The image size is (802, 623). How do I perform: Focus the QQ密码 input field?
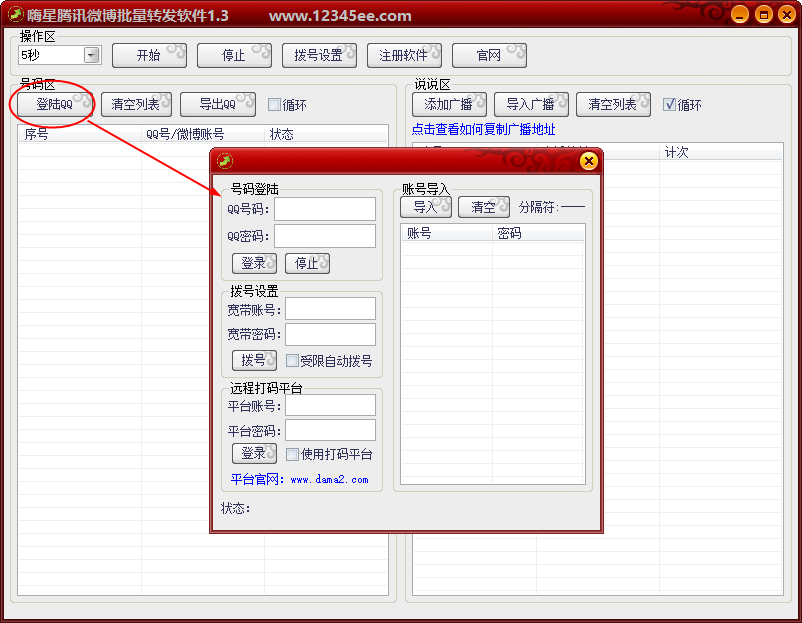pyautogui.click(x=325, y=236)
